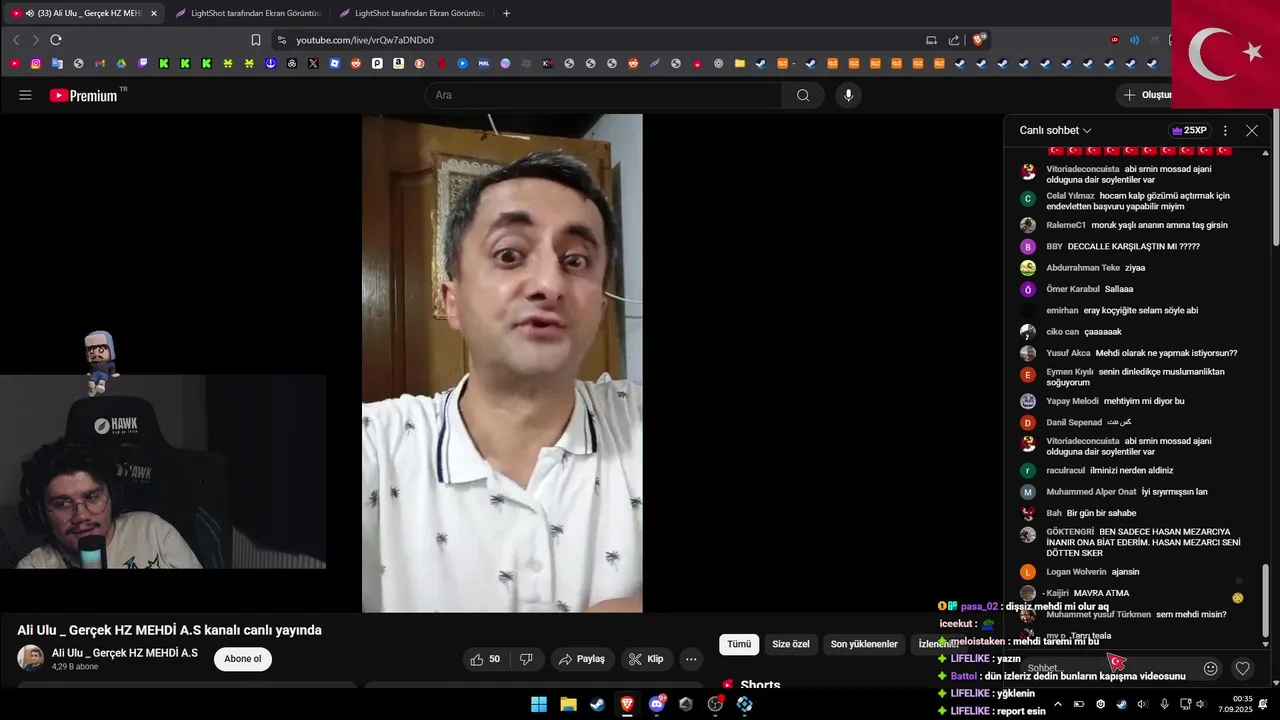
Task: Open Twitch bookmark in bookmarks bar
Action: [x=143, y=63]
